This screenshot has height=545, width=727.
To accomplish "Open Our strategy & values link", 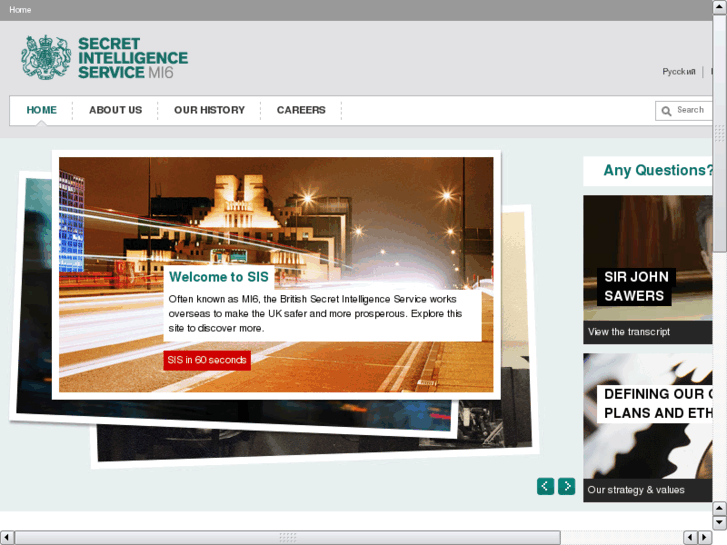I will (x=636, y=490).
